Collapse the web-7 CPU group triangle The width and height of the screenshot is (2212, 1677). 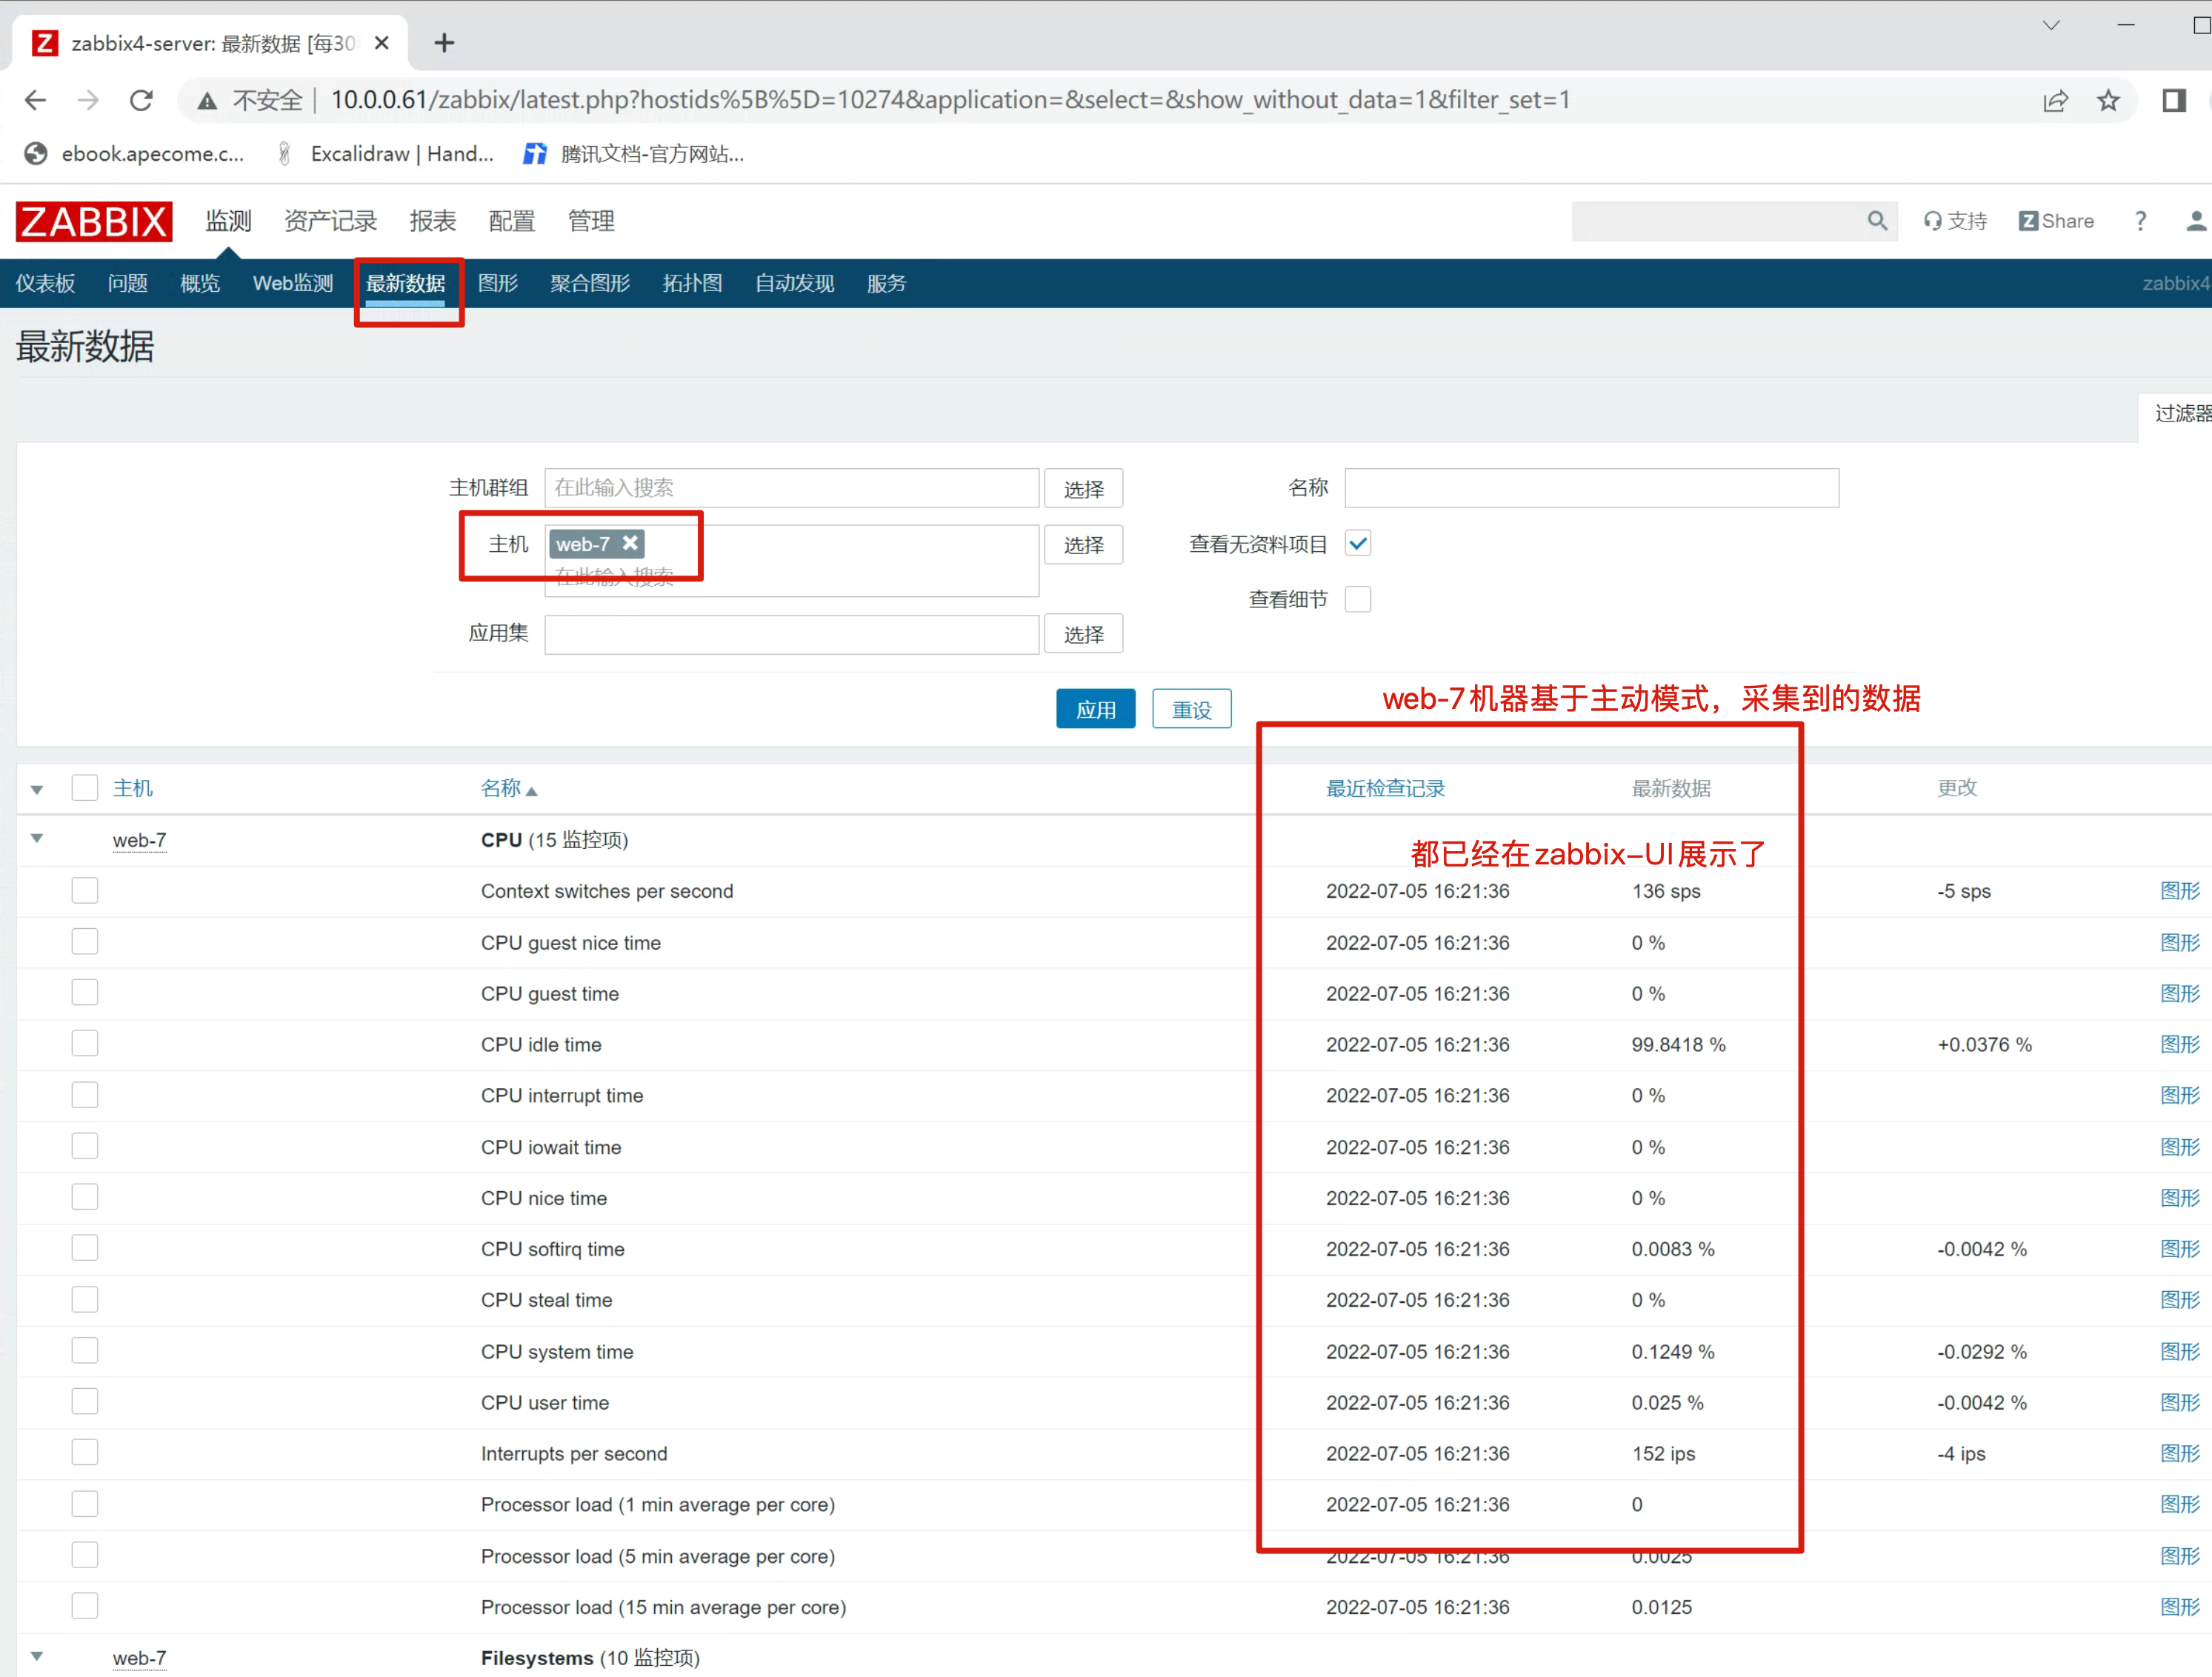37,839
